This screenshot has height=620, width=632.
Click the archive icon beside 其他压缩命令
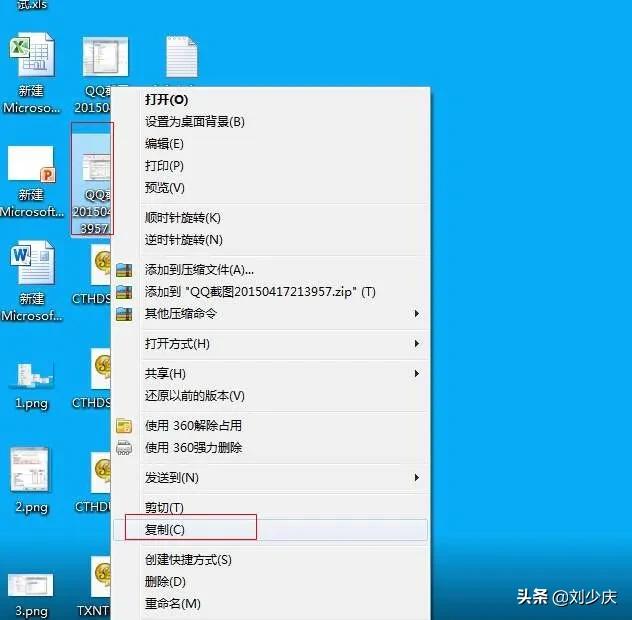pos(124,314)
